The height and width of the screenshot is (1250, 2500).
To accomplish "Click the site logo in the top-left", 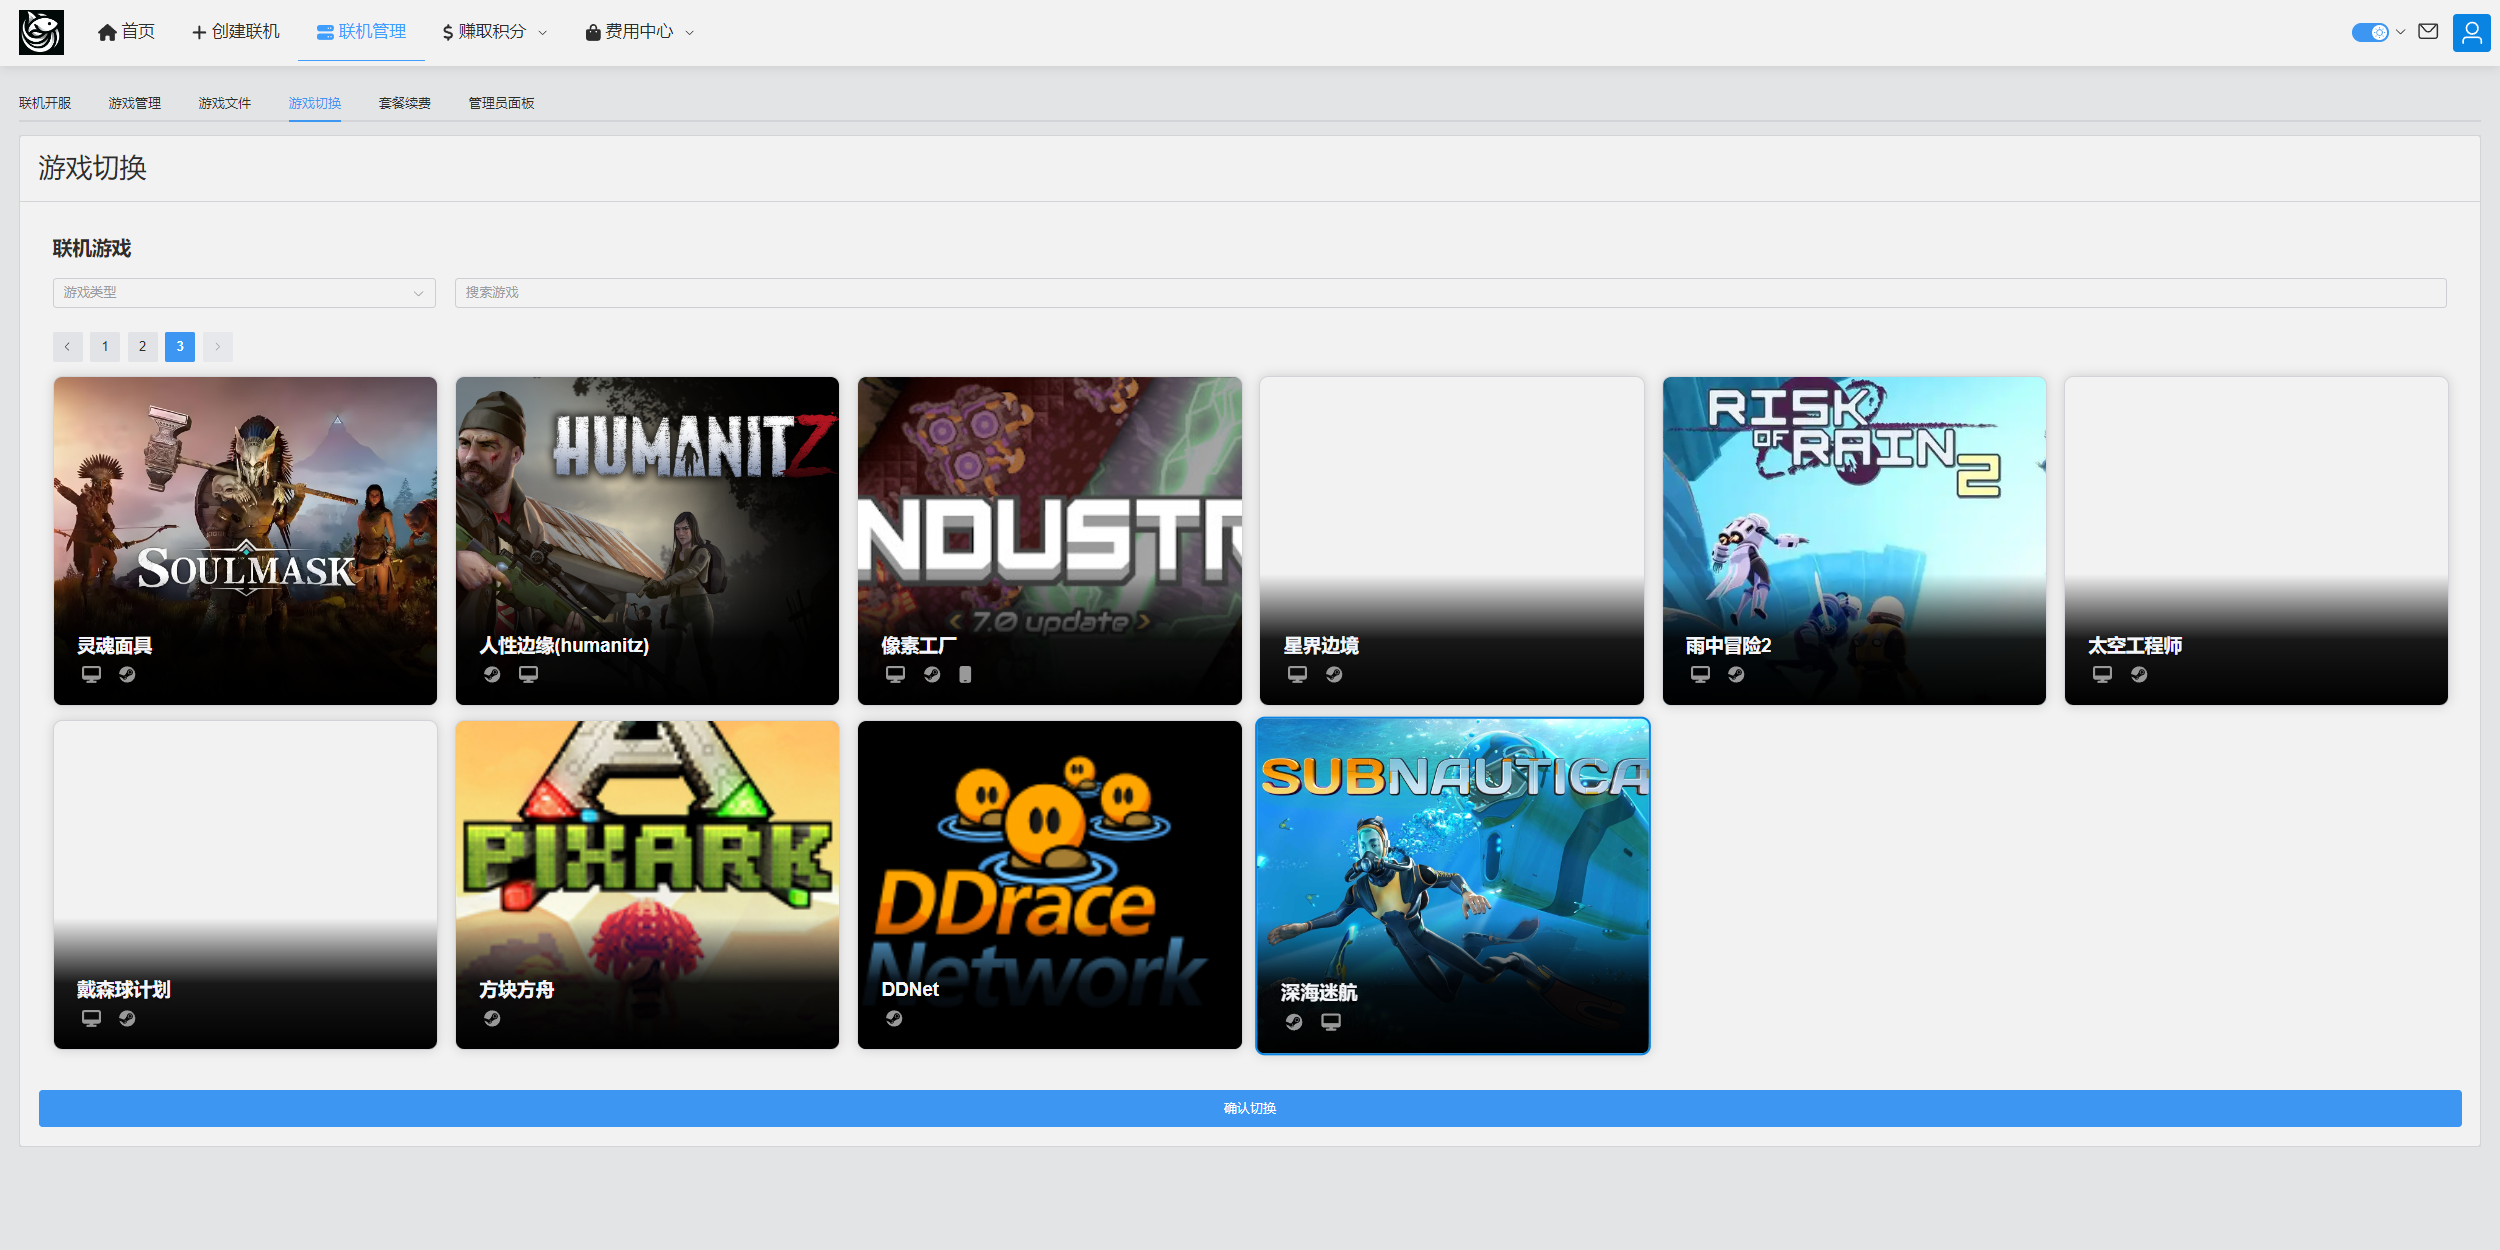I will pos(41,32).
